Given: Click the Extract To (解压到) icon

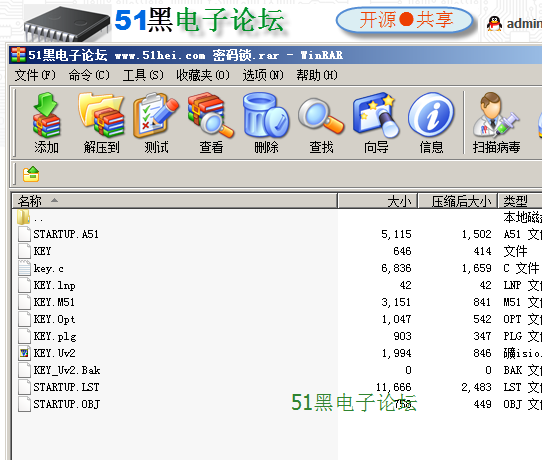Looking at the screenshot, I should point(101,123).
